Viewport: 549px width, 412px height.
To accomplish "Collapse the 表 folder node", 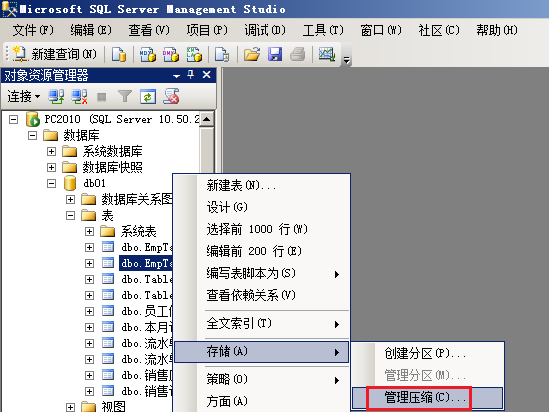I will pyautogui.click(x=70, y=215).
